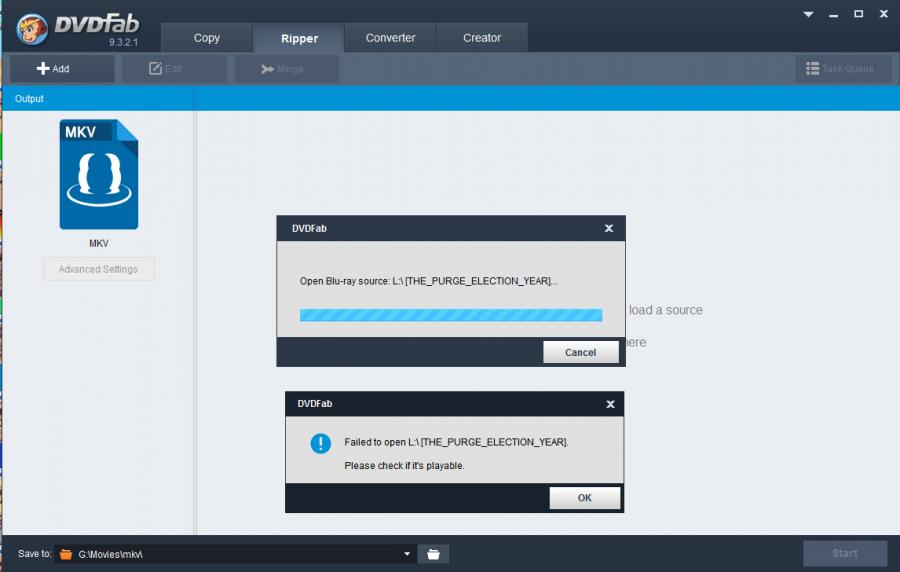Close the Failed to open dialog

pos(610,404)
